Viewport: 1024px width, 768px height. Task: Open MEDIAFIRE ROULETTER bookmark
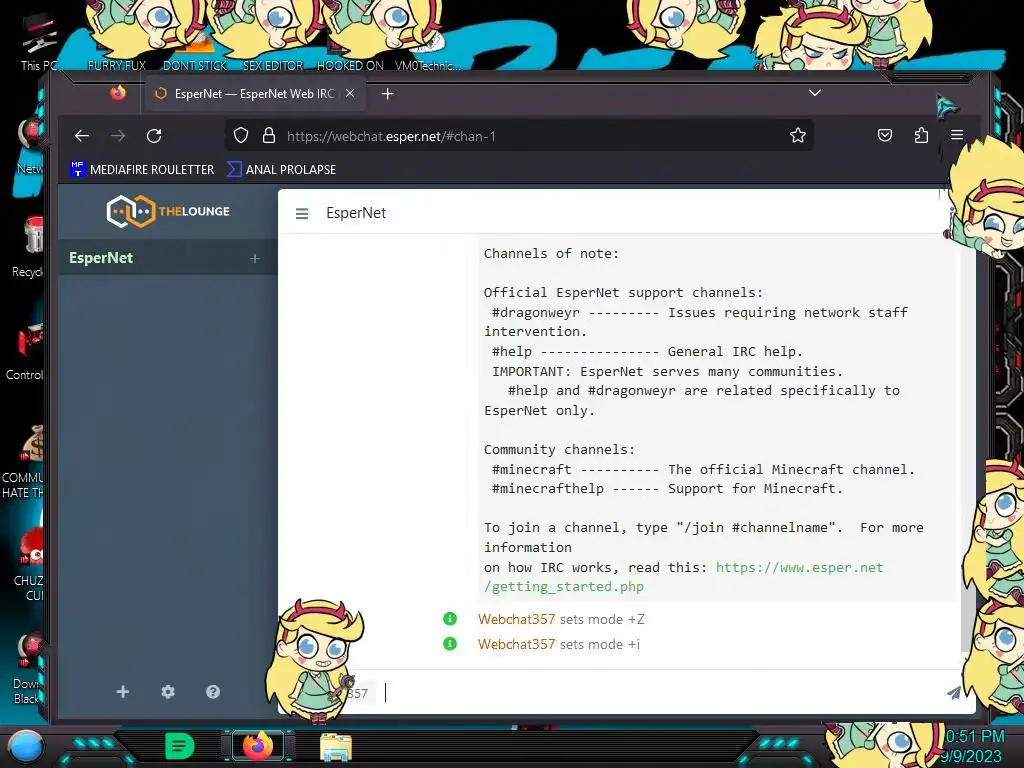142,170
